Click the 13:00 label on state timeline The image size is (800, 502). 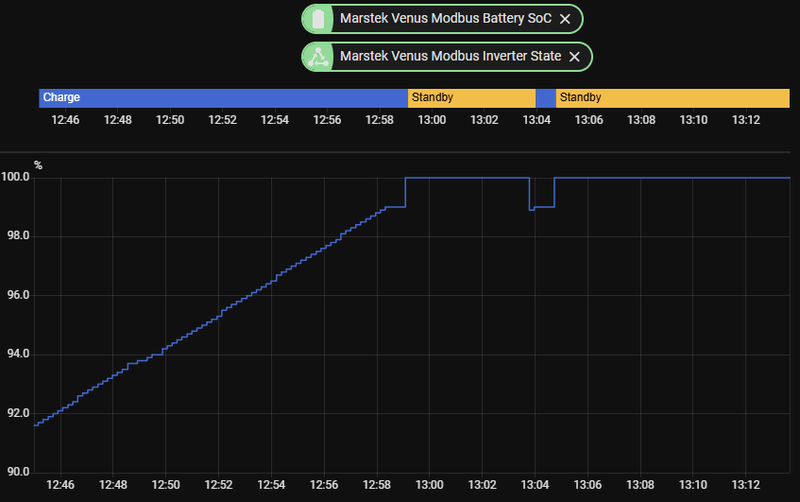click(x=432, y=120)
